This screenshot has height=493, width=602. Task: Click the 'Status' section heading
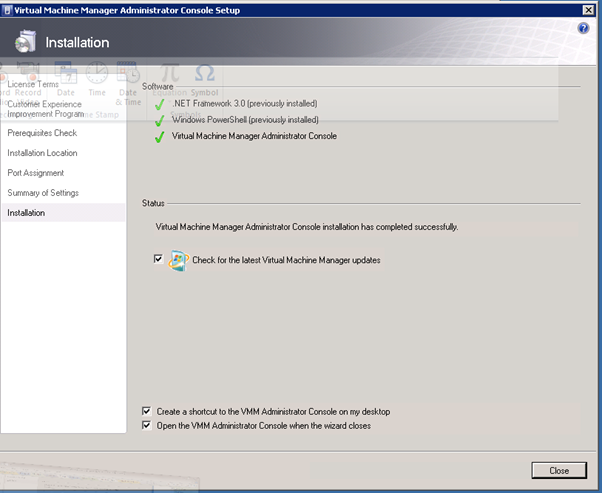(x=153, y=203)
